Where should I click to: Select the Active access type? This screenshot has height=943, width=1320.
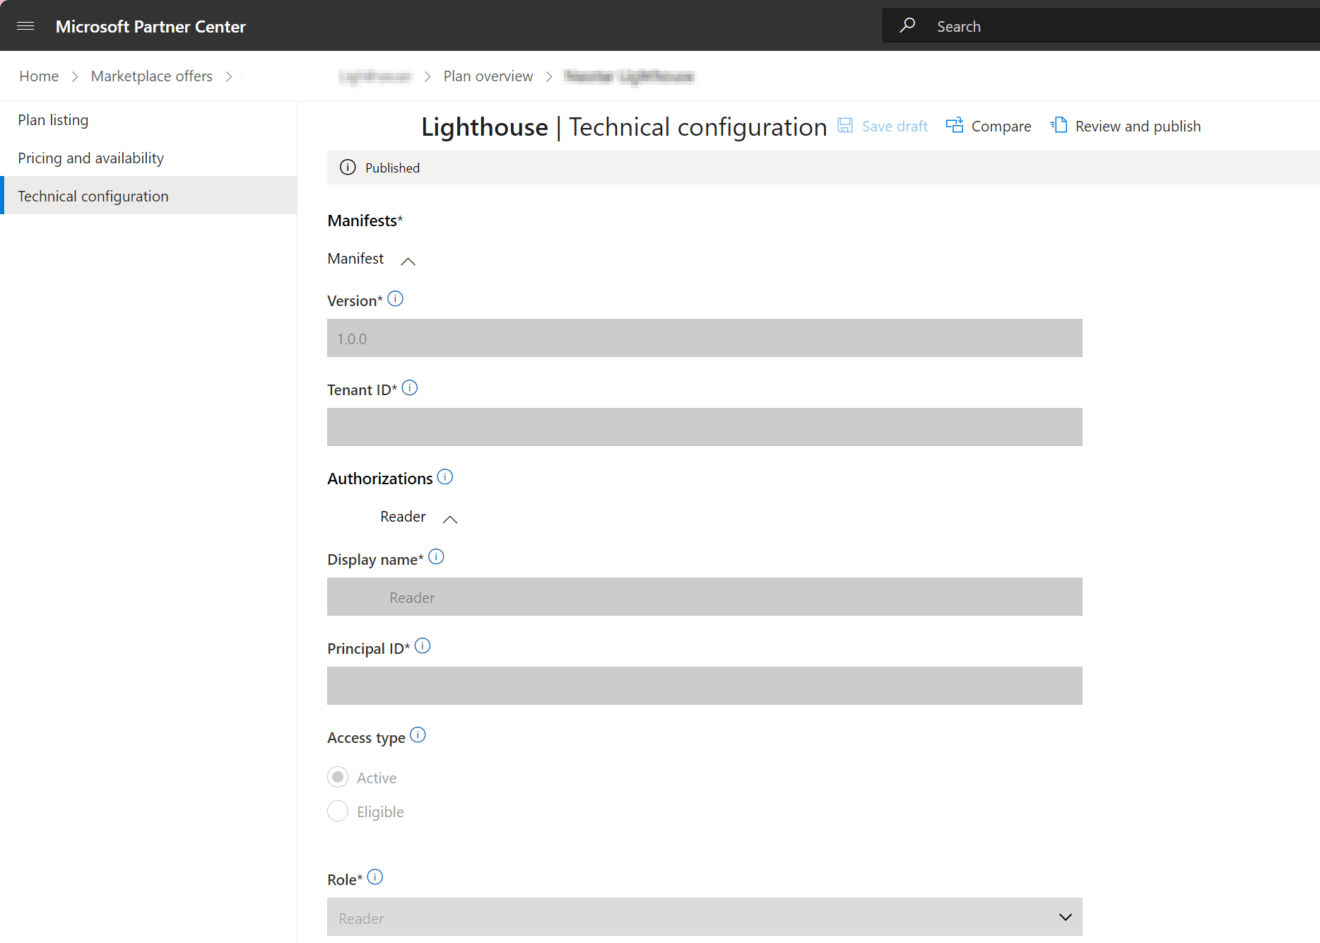[x=337, y=777]
